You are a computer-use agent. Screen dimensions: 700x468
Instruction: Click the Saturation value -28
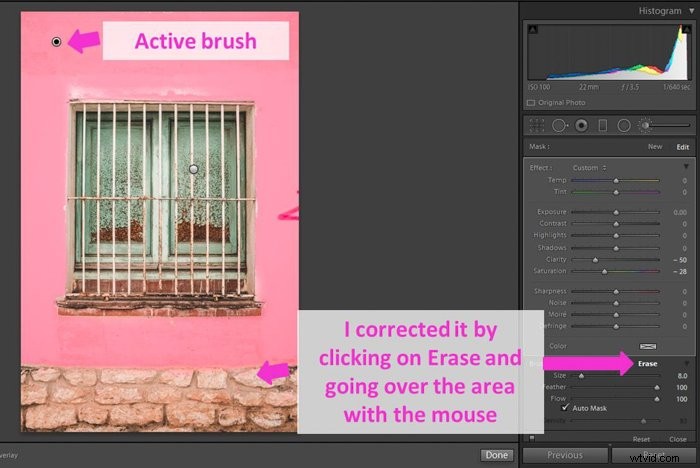click(680, 271)
